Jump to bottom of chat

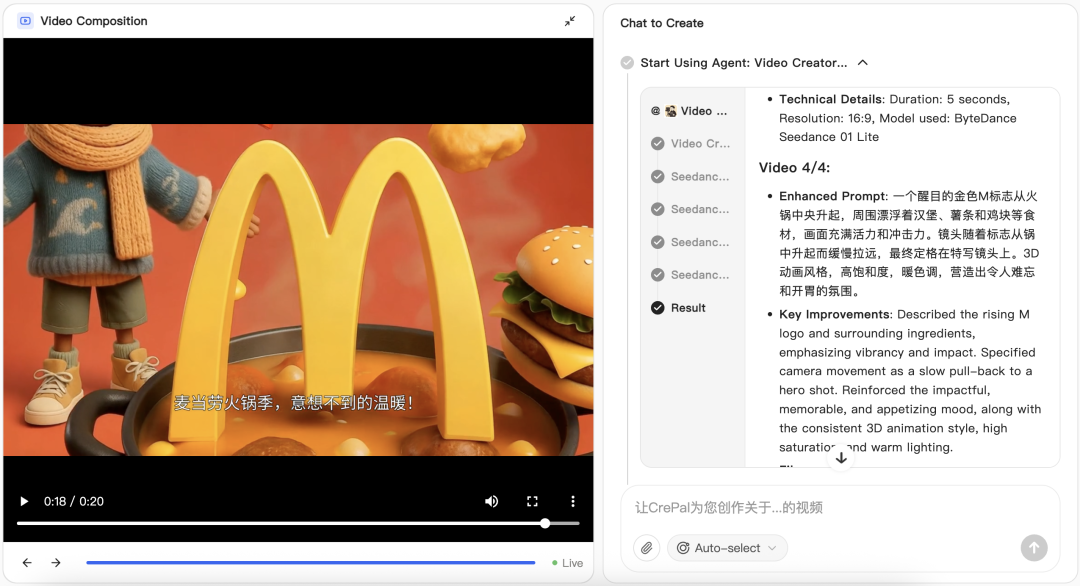pos(841,458)
